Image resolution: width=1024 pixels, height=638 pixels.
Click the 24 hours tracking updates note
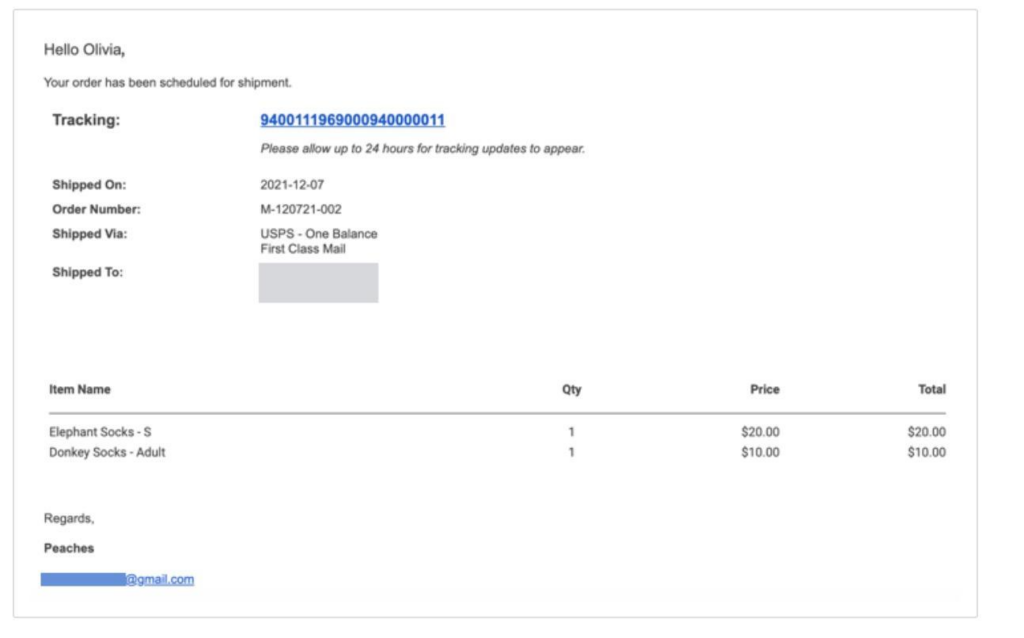422,149
